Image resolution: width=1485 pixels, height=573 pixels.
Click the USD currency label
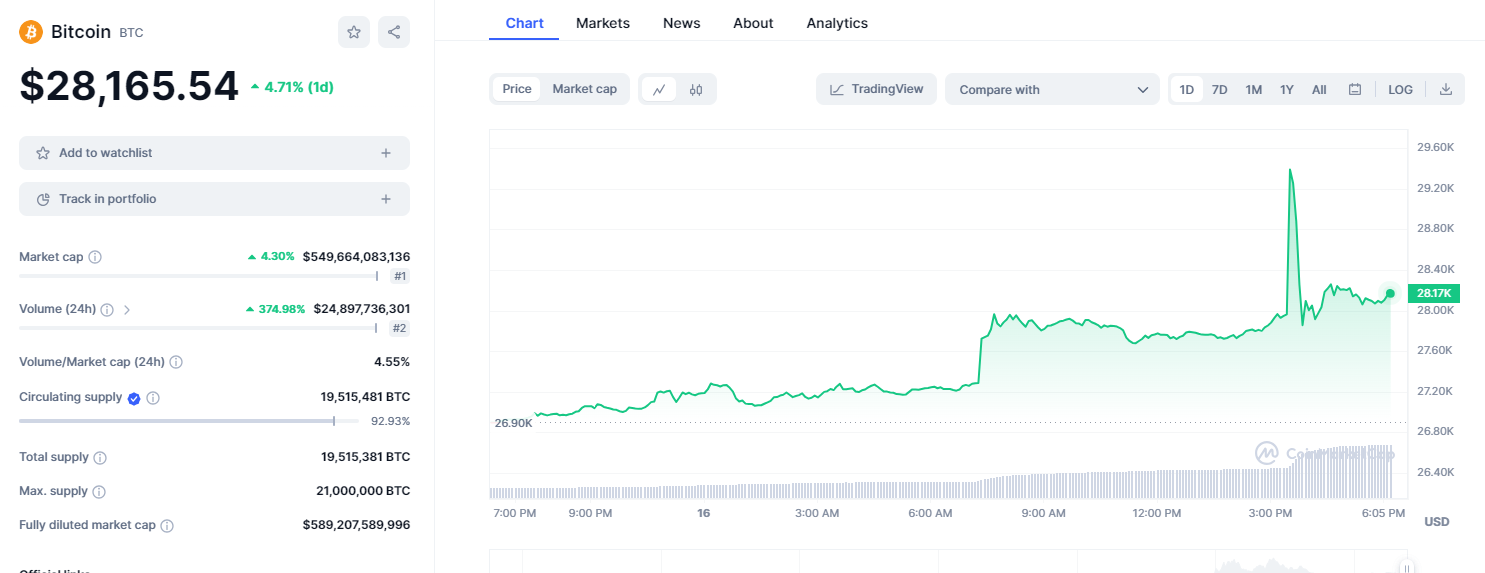[1437, 522]
